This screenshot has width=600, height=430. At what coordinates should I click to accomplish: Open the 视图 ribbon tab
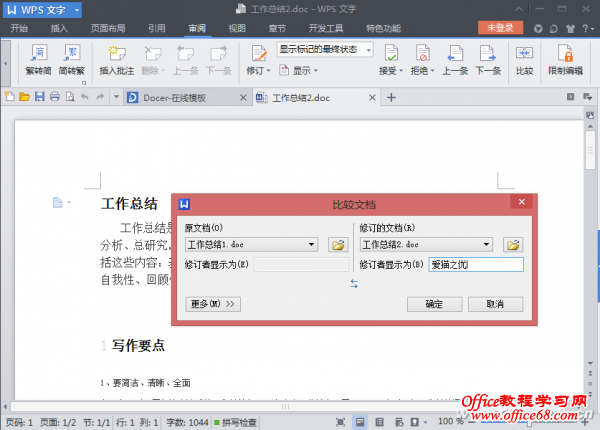point(237,28)
